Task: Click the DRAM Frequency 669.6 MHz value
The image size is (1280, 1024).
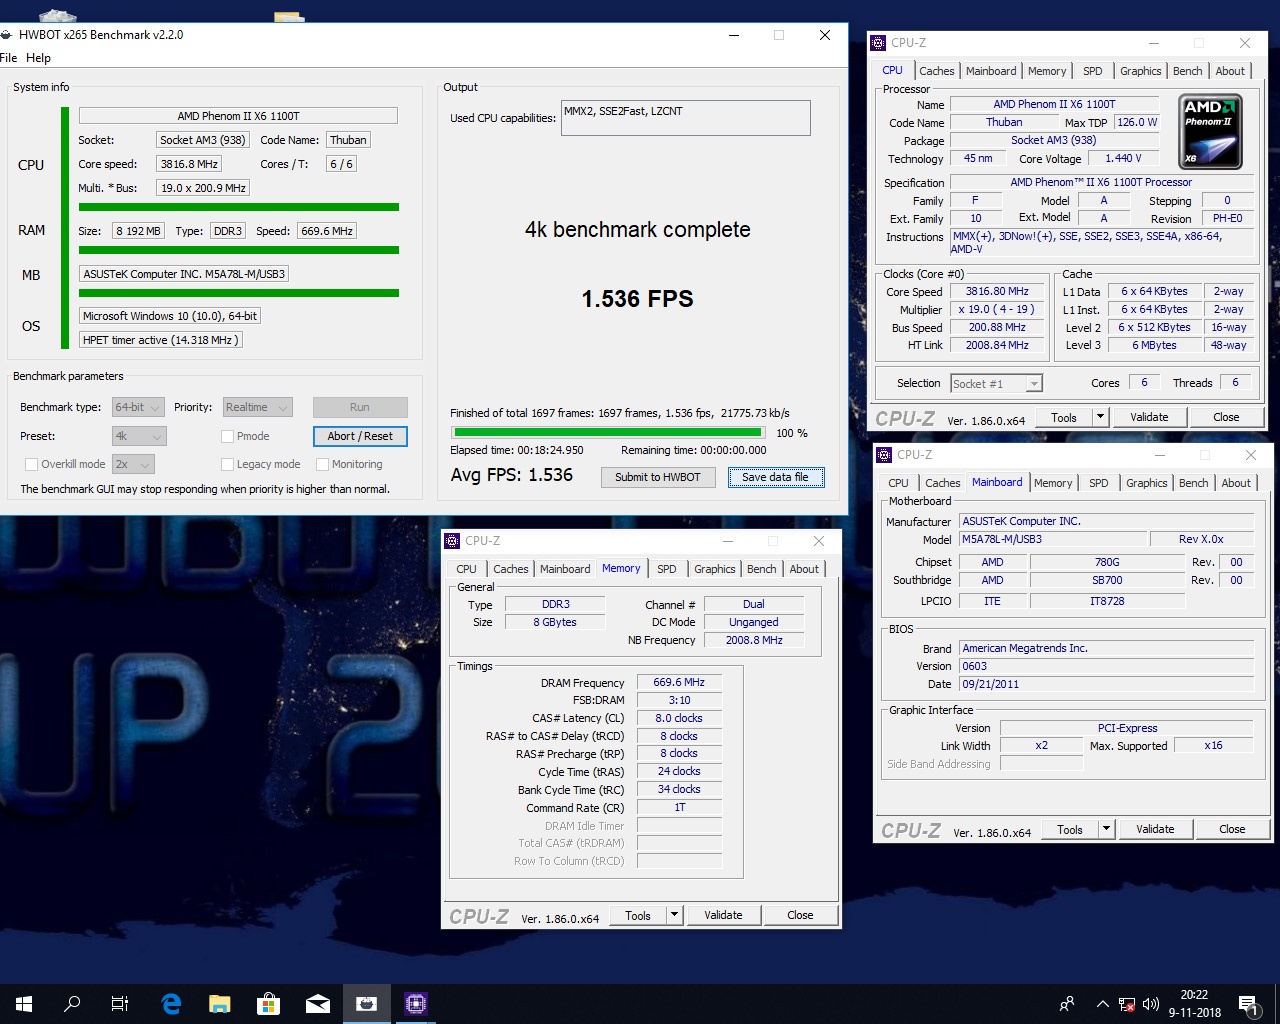Action: pos(679,682)
